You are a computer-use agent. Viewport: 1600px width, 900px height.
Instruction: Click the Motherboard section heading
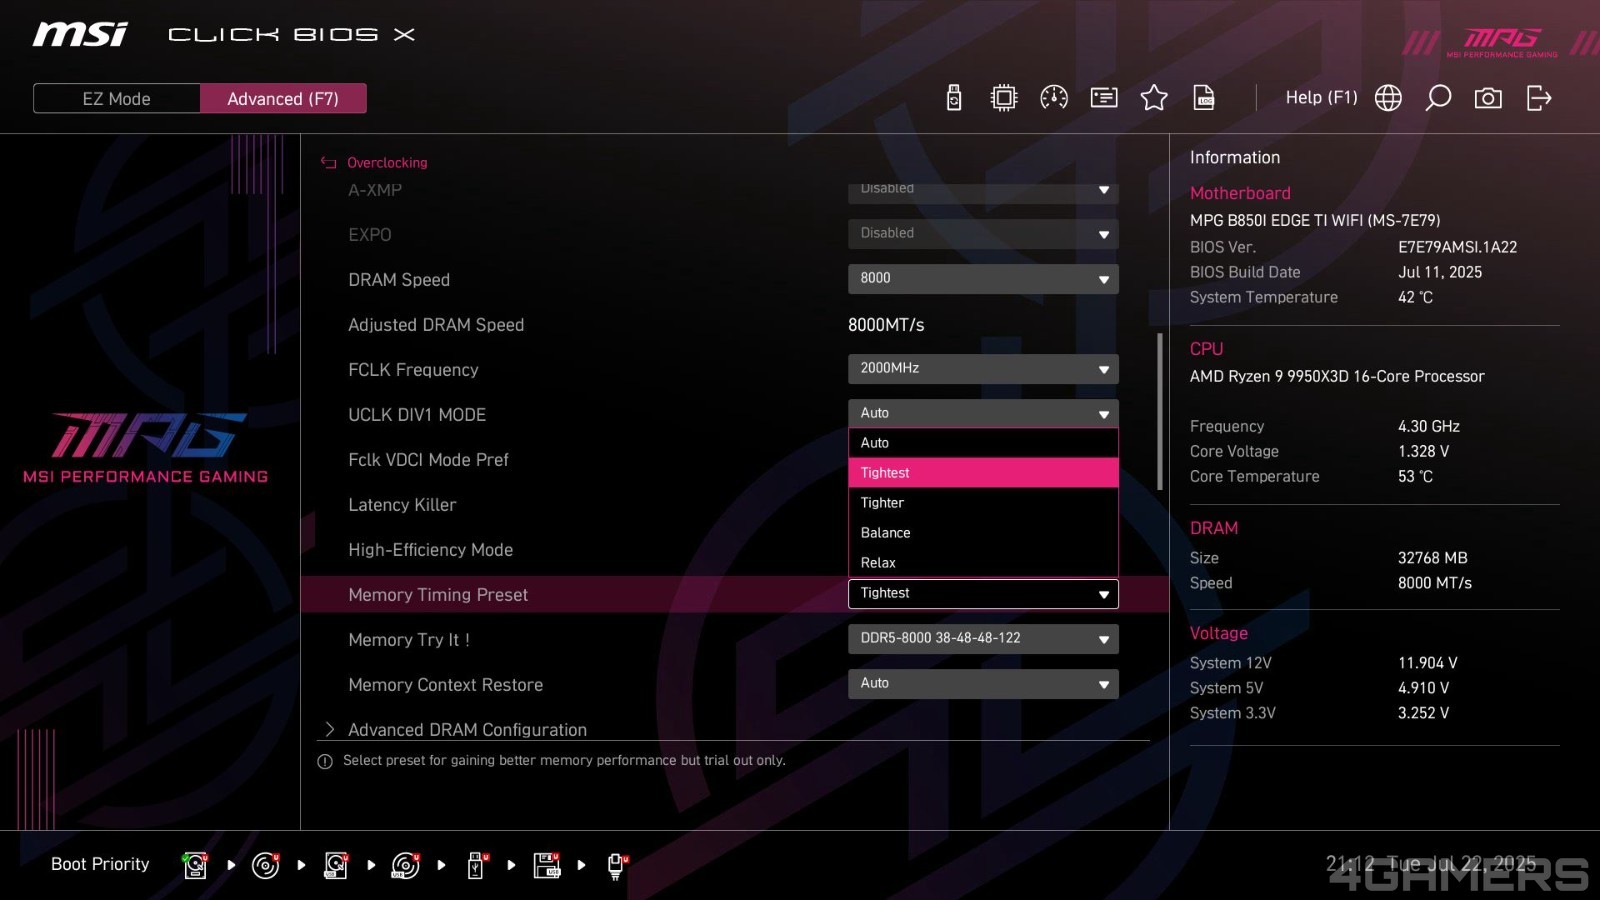1240,193
